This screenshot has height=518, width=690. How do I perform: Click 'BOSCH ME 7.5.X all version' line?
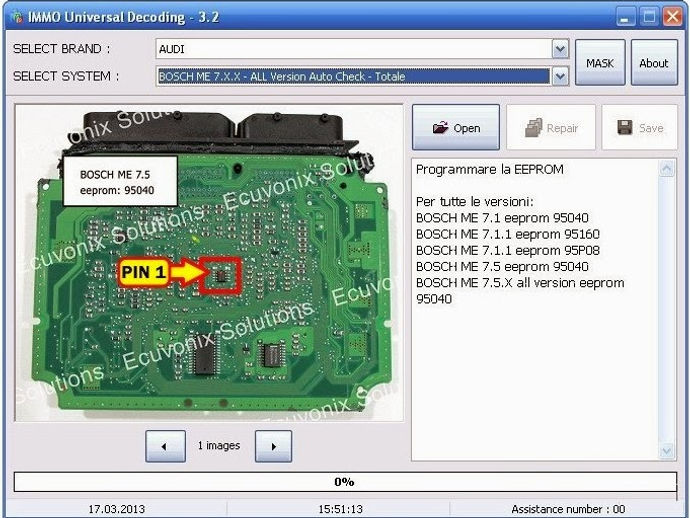pyautogui.click(x=520, y=290)
